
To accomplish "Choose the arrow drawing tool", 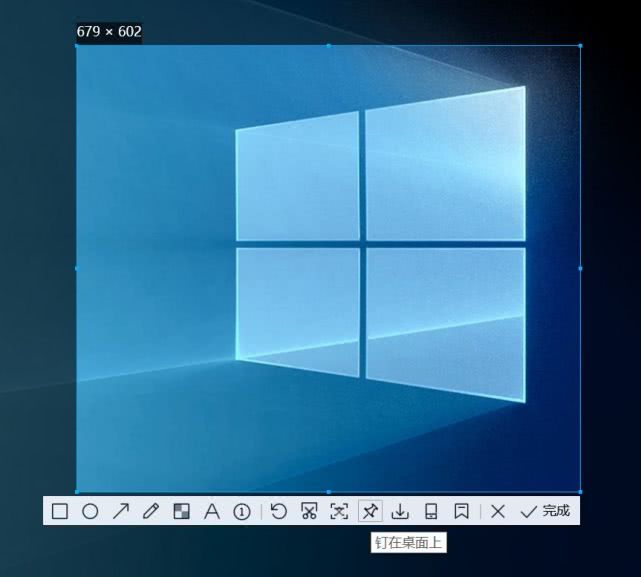I will coord(121,511).
